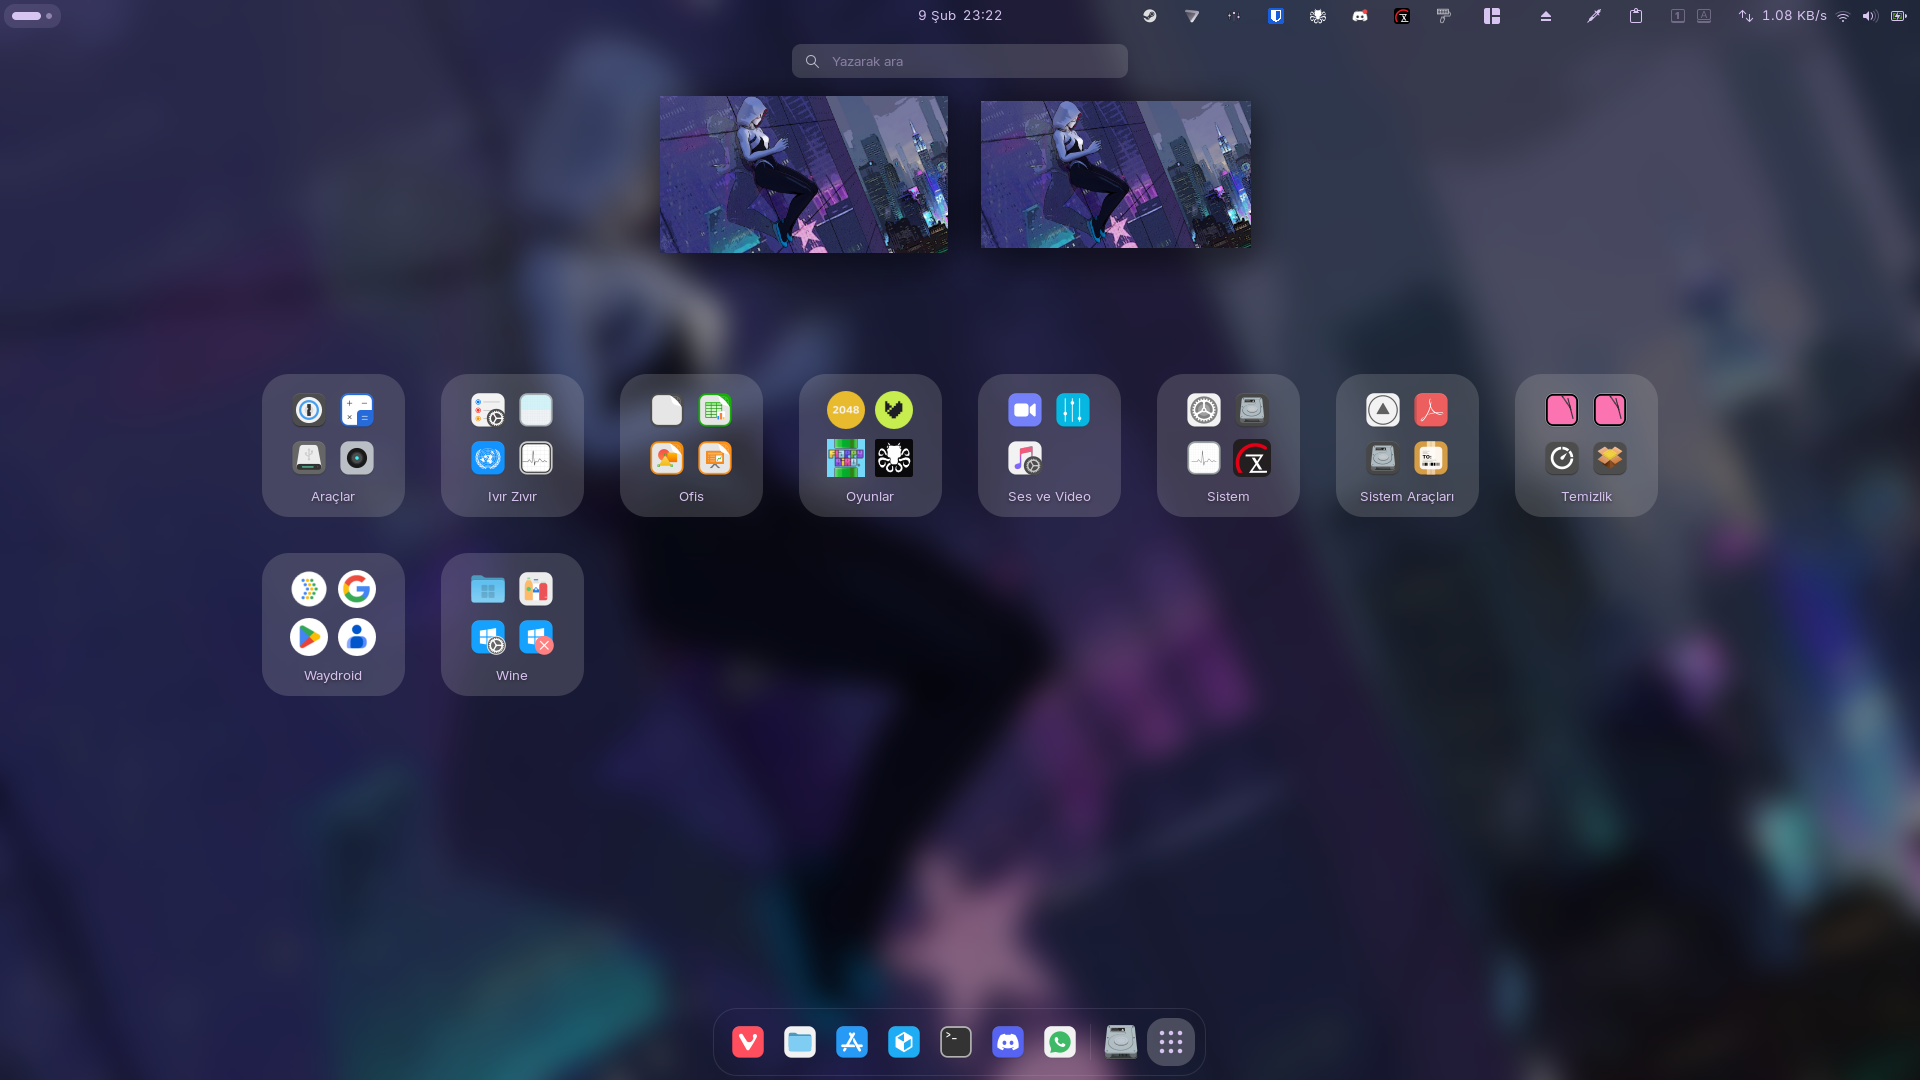Image resolution: width=1920 pixels, height=1080 pixels.
Task: Open the Sistem app folder
Action: click(1228, 445)
